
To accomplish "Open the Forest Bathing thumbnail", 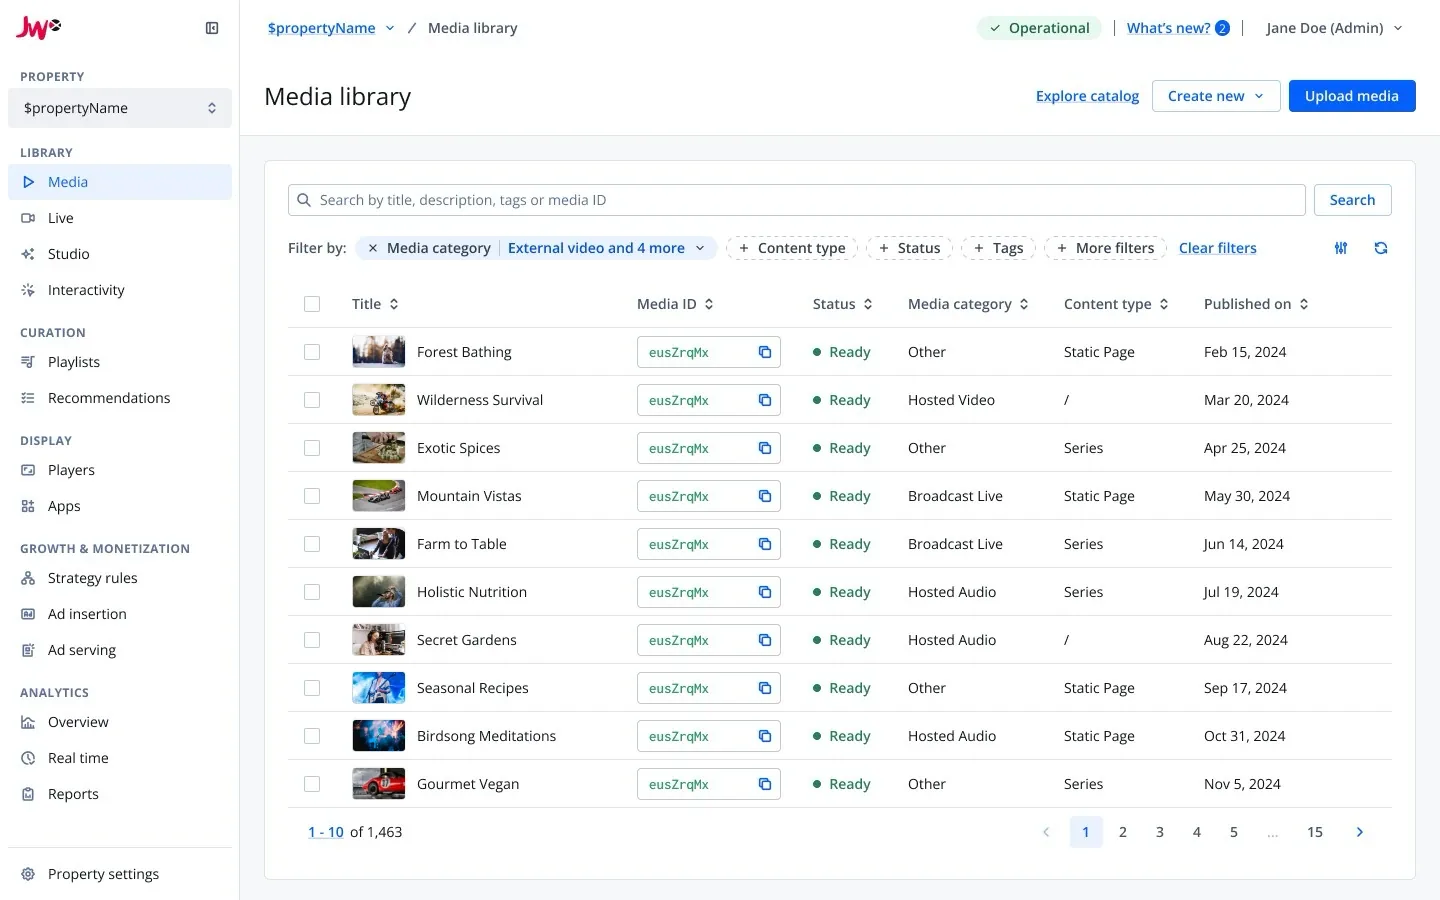I will pos(379,352).
